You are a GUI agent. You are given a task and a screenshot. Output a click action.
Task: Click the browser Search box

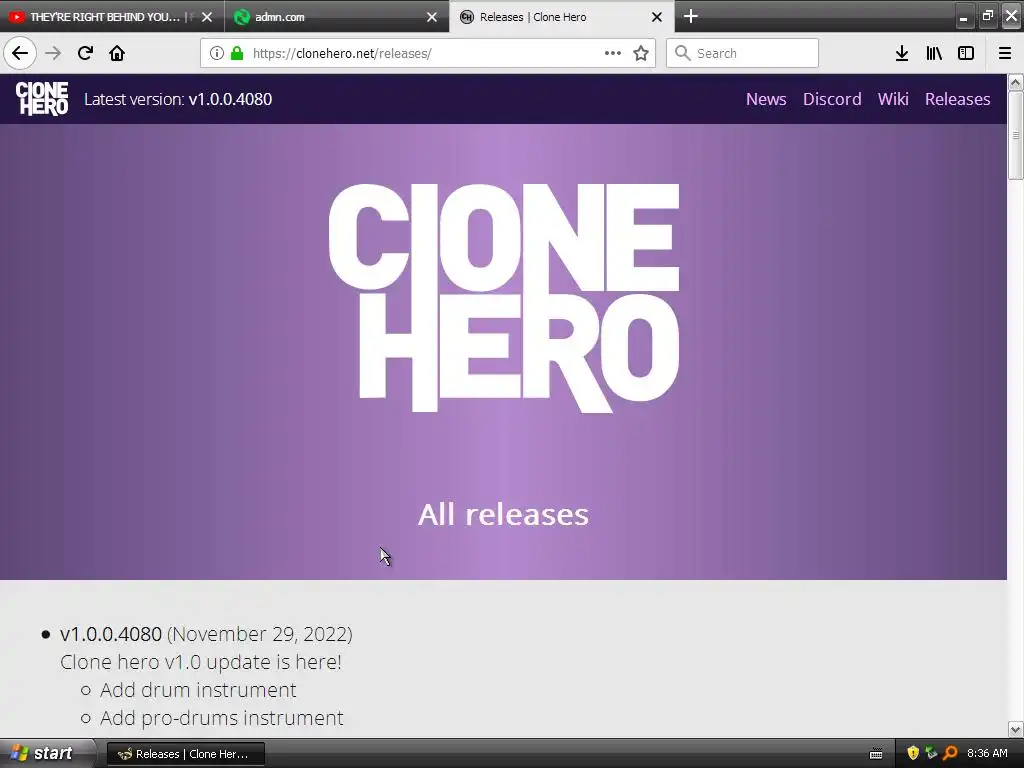[x=743, y=53]
